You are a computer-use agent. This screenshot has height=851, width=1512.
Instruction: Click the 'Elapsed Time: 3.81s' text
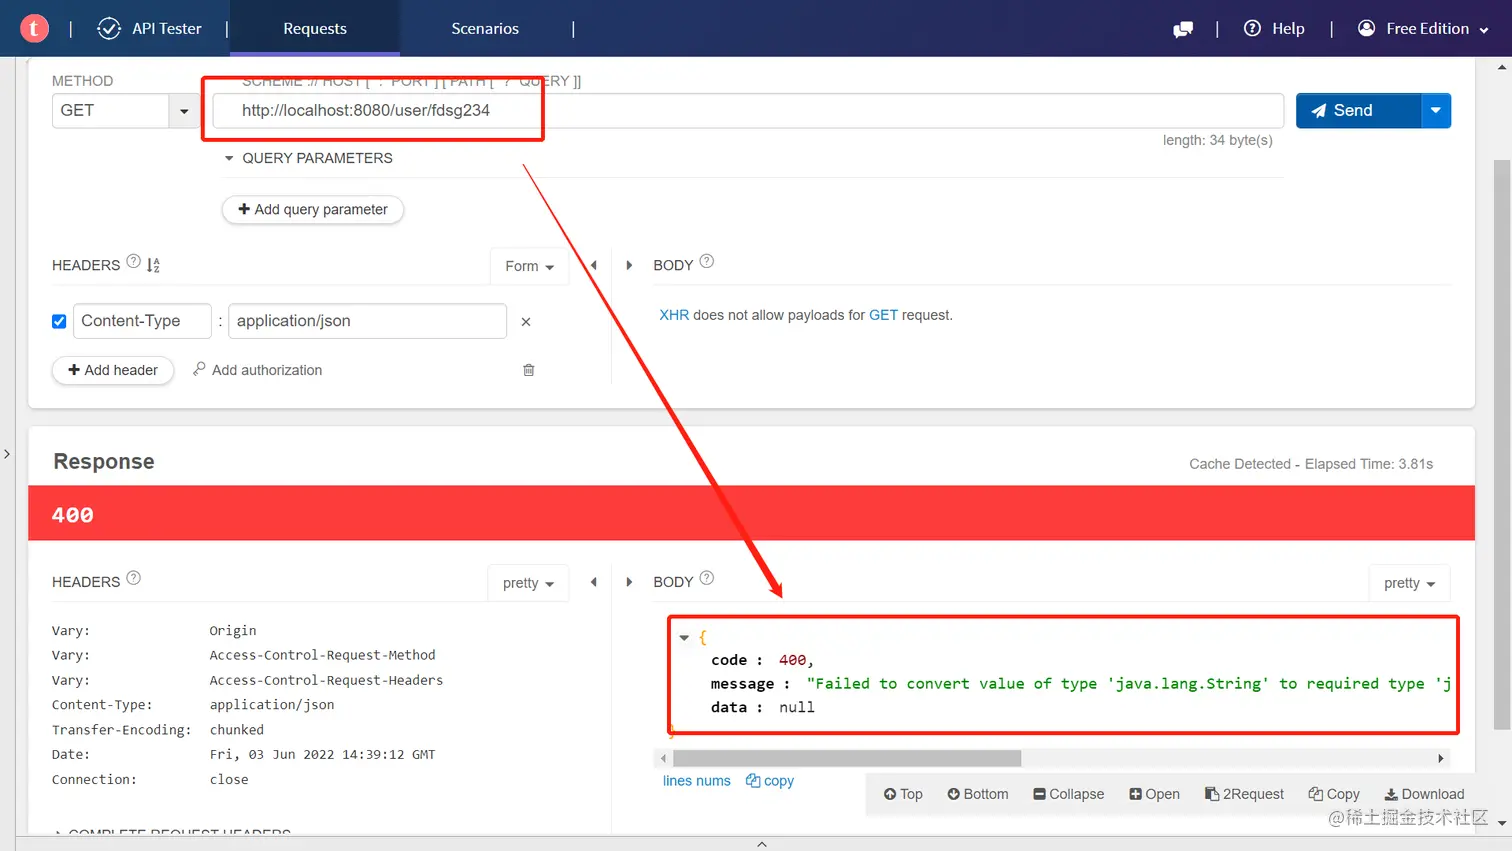coord(1369,464)
